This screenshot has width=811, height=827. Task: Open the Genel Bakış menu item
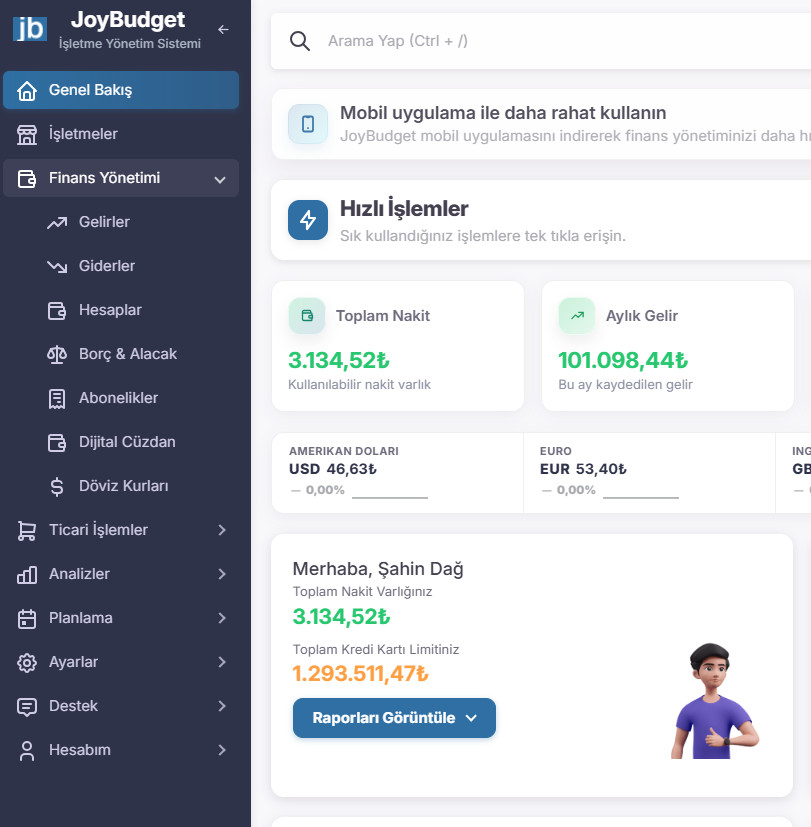point(121,90)
